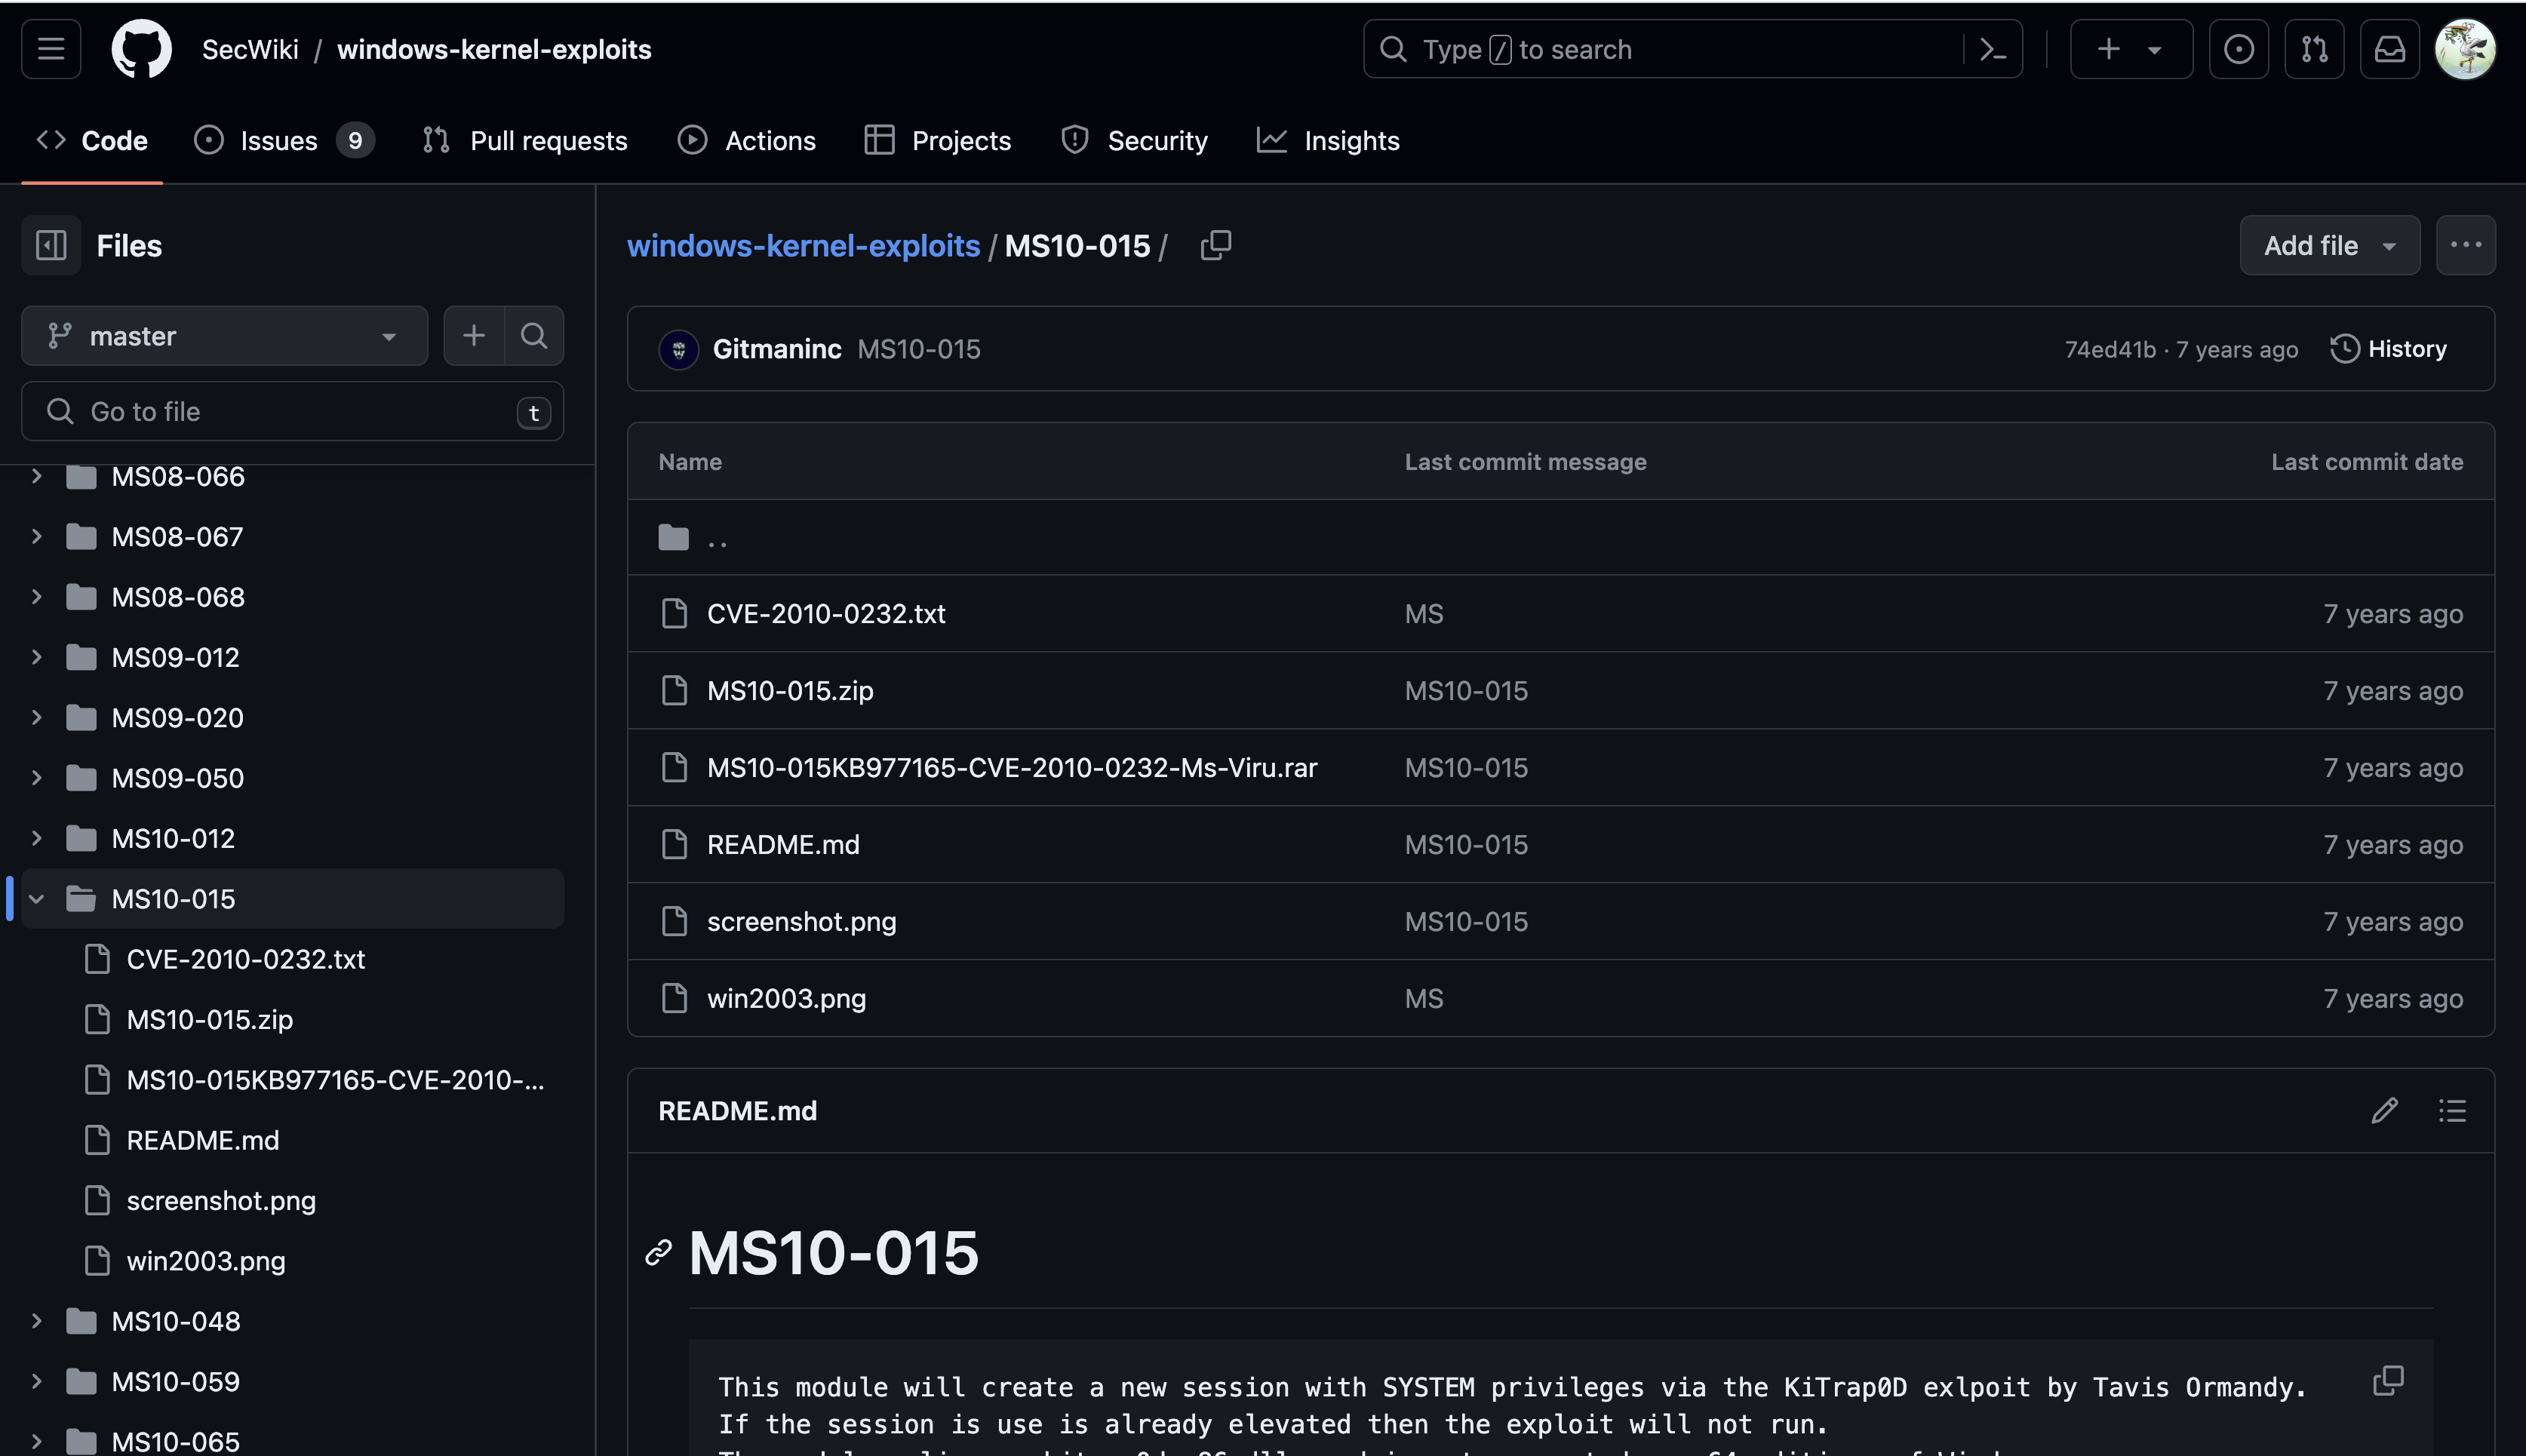Click the Gitmaninc avatar in commit bar
Viewport: 2526px width, 1456px height.
tap(679, 349)
